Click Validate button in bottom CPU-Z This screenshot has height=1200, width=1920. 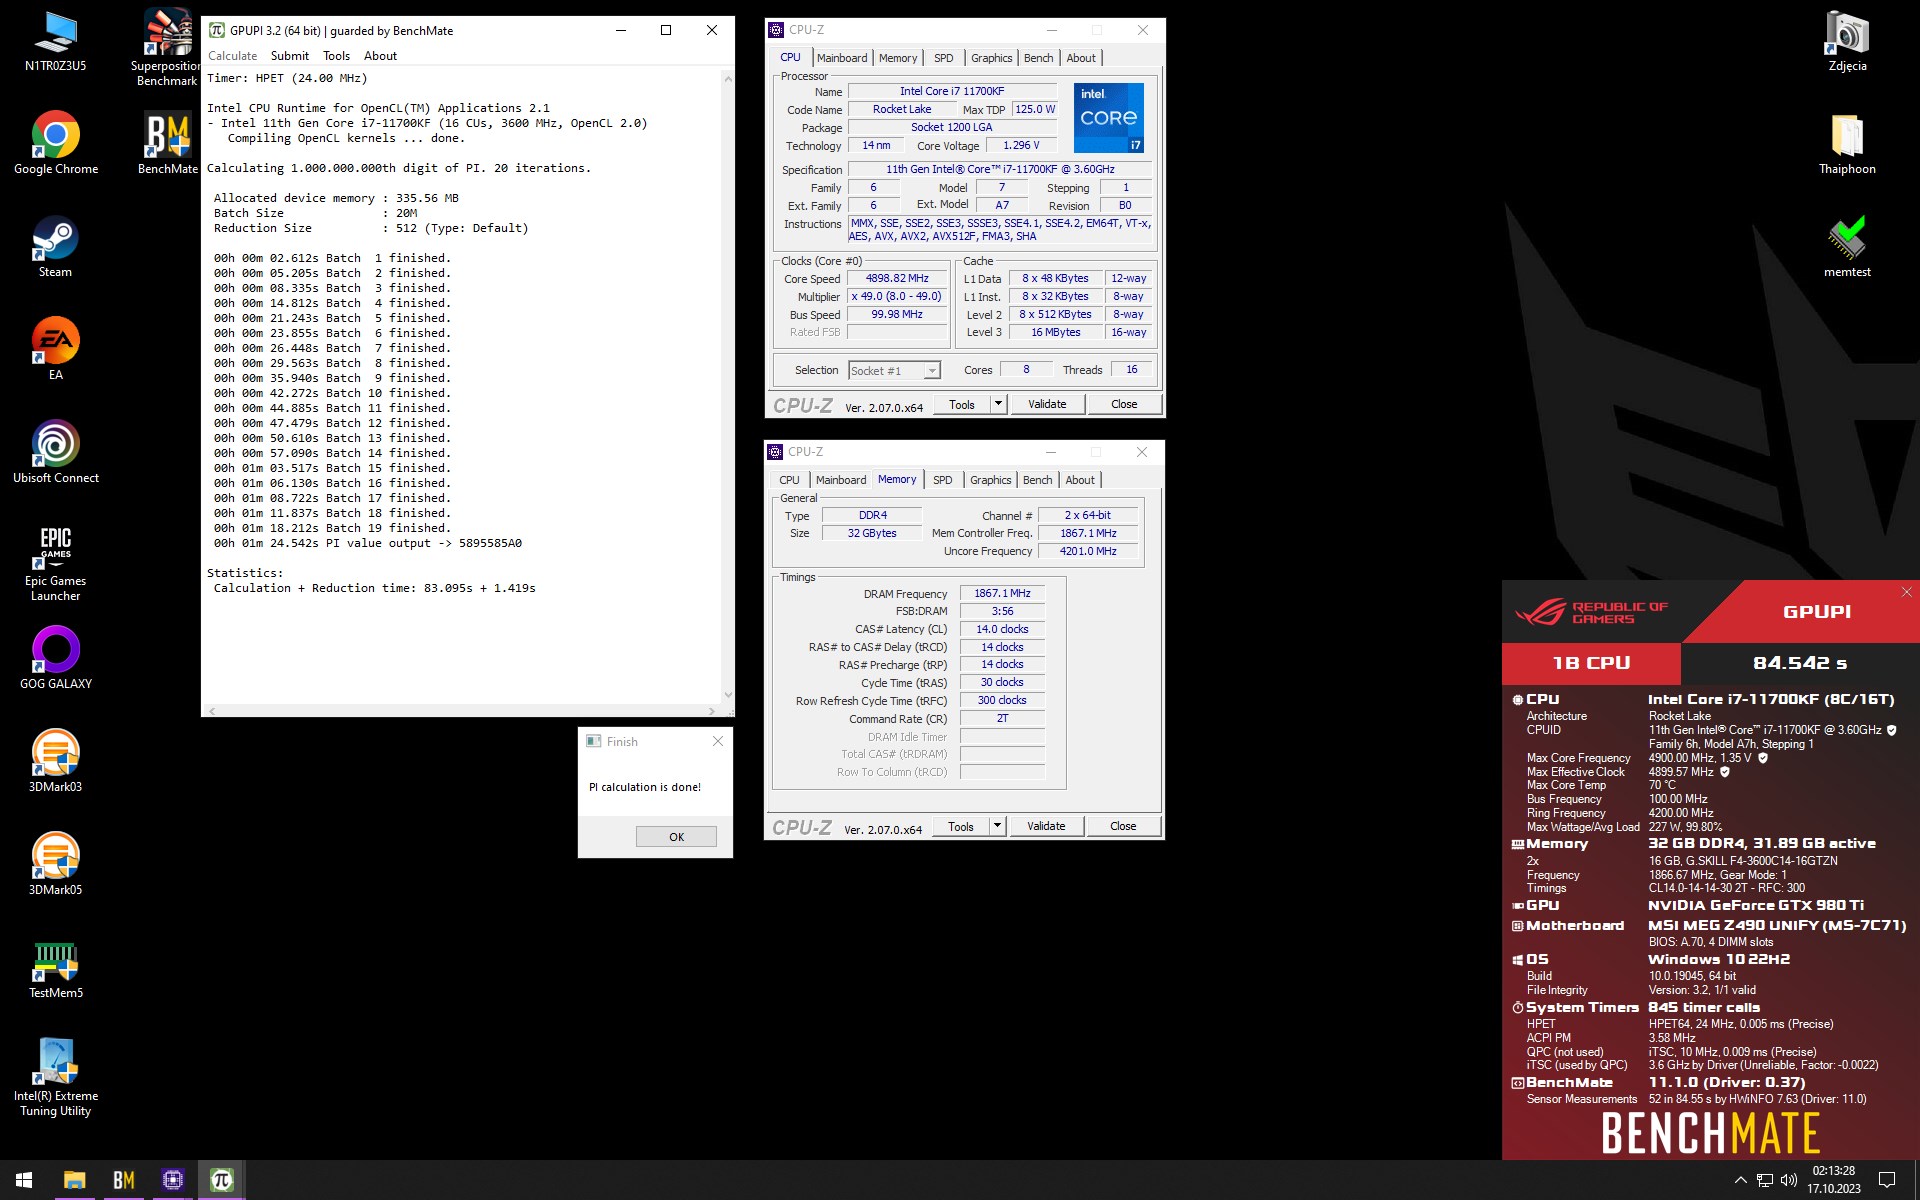[1045, 826]
